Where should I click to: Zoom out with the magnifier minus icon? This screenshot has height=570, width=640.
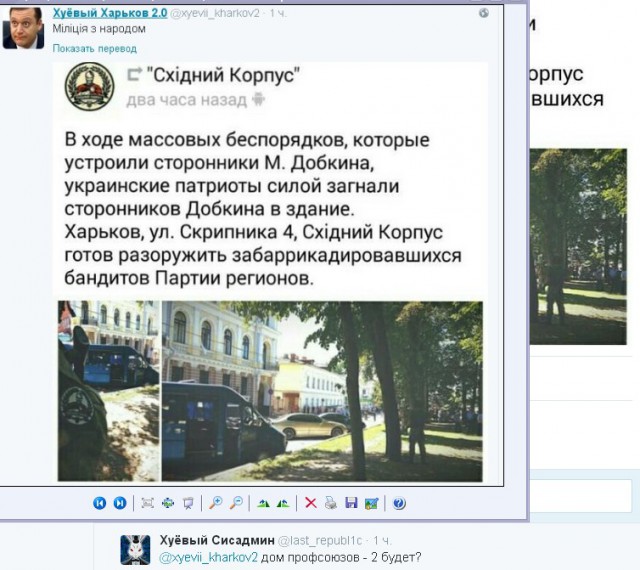(236, 503)
